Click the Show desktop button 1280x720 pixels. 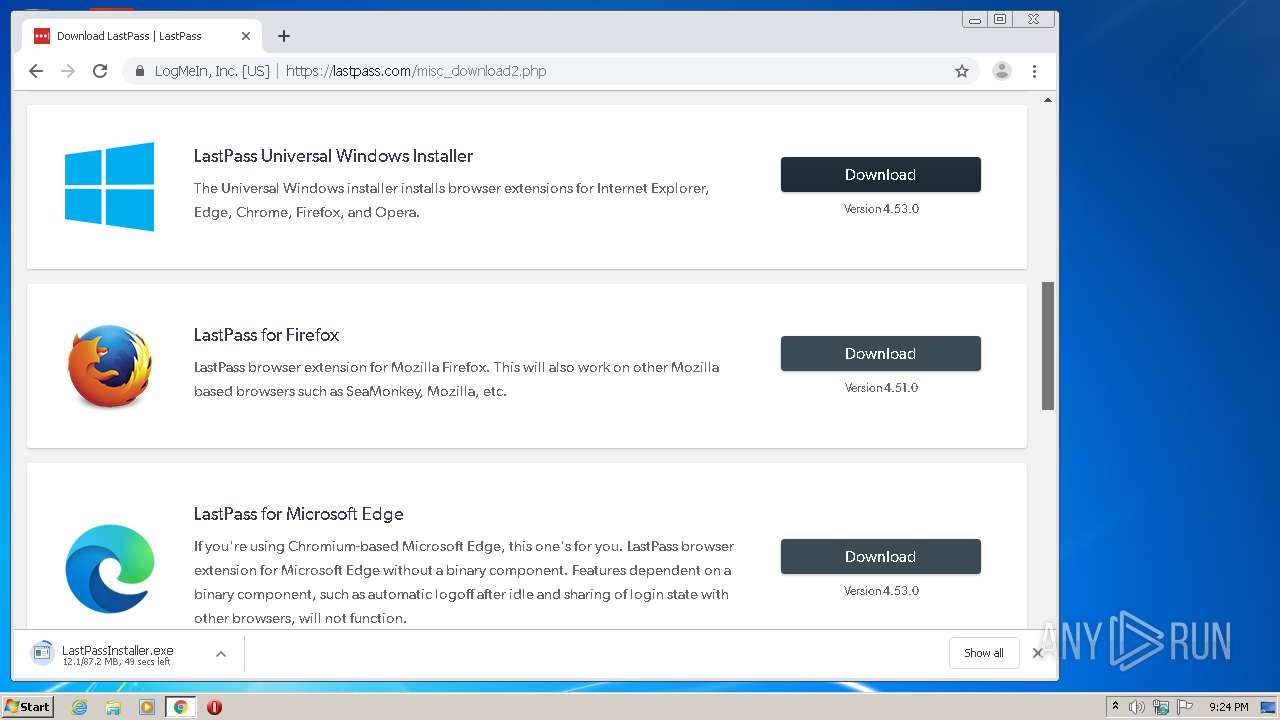pyautogui.click(x=1267, y=707)
